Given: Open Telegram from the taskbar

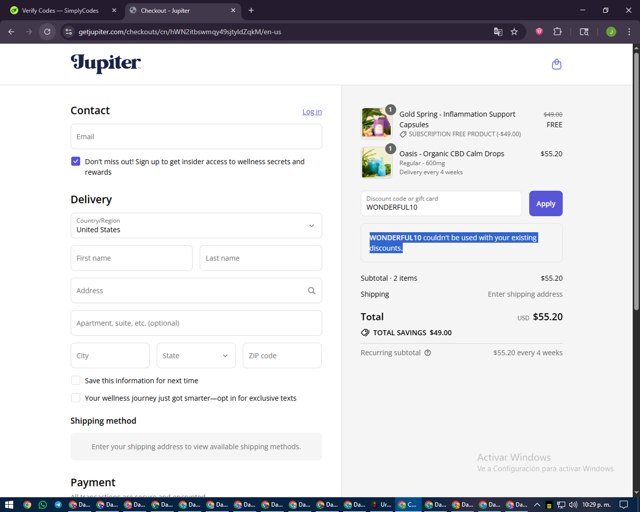Looking at the screenshot, I should tap(58, 505).
